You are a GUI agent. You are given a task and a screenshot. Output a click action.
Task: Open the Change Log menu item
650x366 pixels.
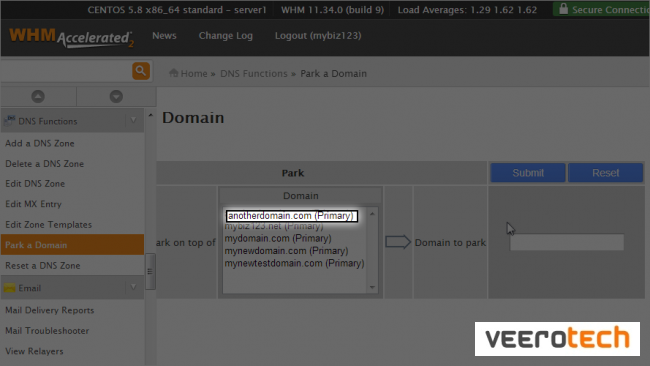pos(226,36)
